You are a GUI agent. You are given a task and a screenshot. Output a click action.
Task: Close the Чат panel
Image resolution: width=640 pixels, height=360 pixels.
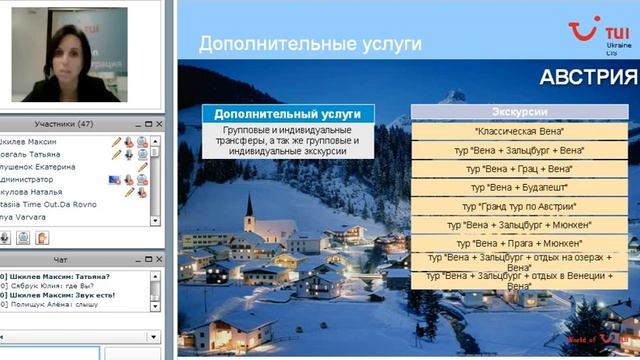pyautogui.click(x=159, y=260)
